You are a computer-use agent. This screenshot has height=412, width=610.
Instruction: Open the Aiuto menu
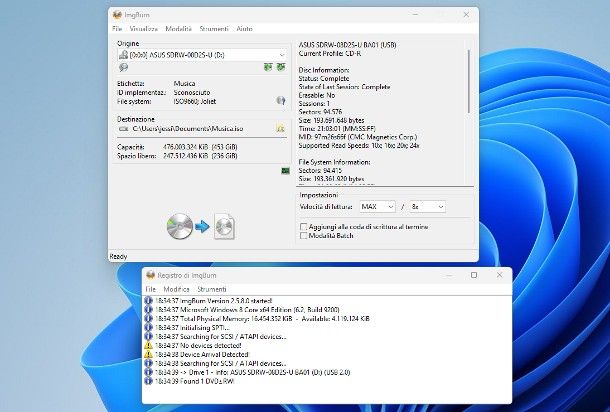[244, 29]
